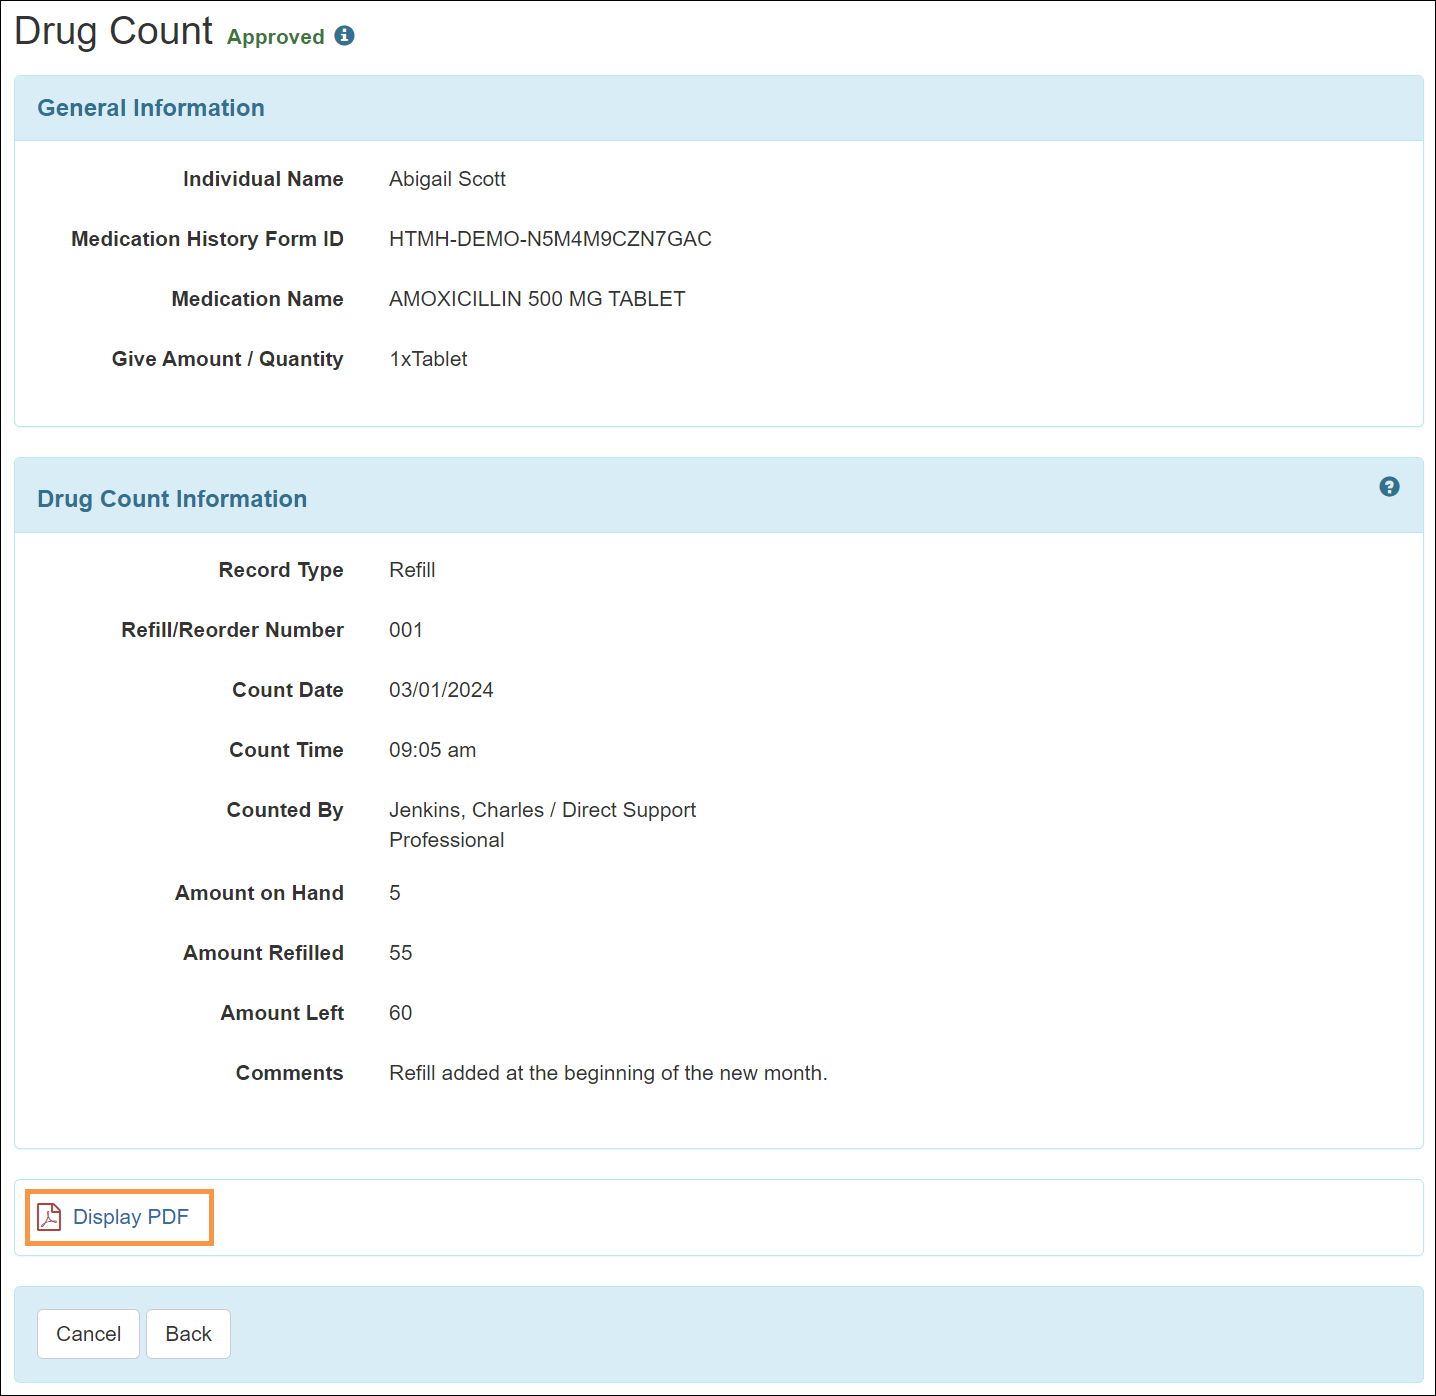Click the Counted By label

[285, 810]
